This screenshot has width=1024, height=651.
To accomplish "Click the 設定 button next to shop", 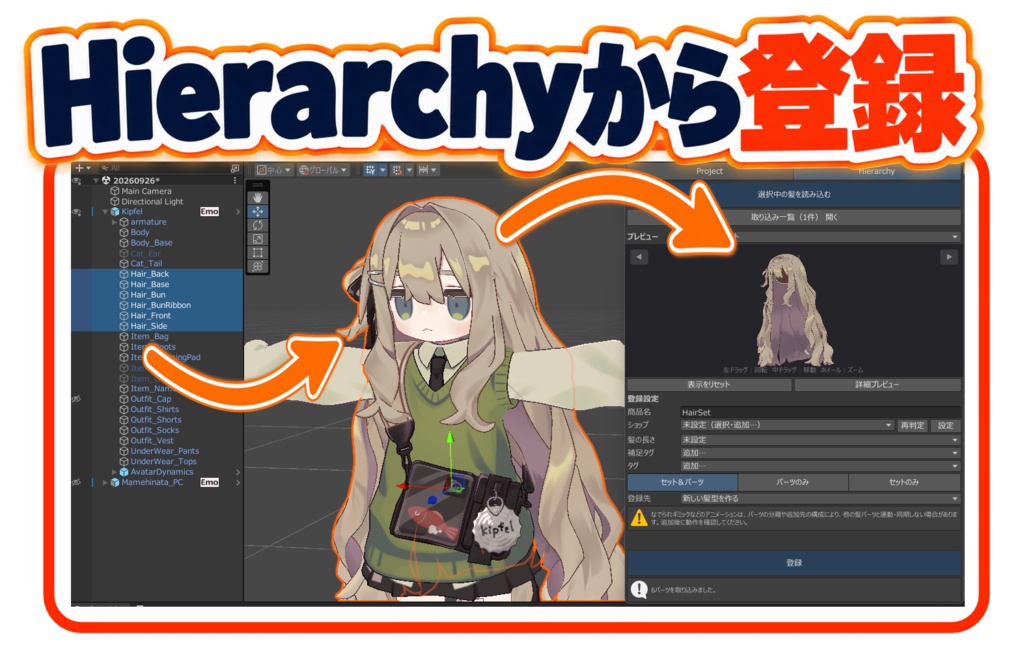I will click(946, 425).
